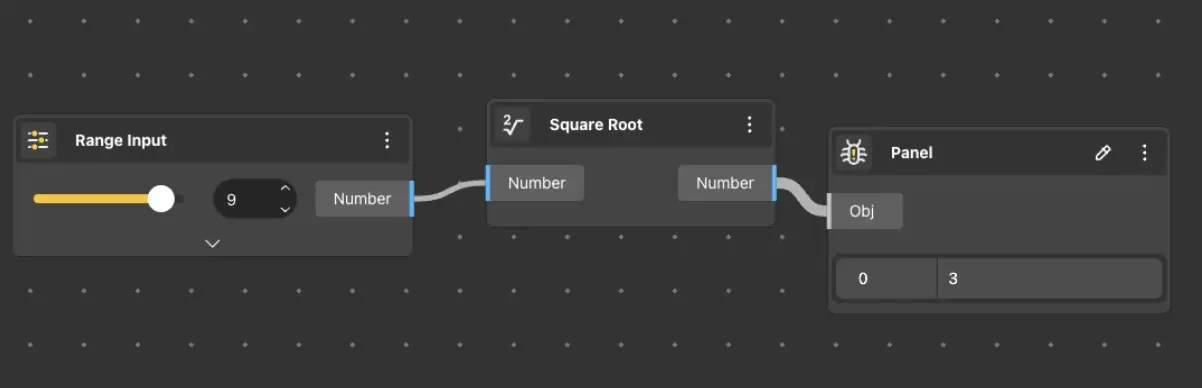The width and height of the screenshot is (1202, 388).
Task: Select the wire between Range Input and Square Root
Action: (450, 190)
